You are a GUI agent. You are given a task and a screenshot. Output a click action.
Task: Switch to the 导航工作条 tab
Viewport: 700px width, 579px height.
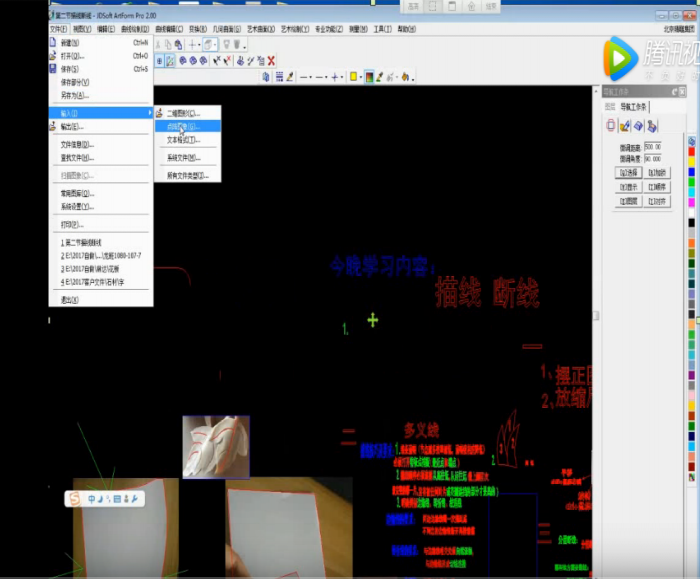click(x=634, y=107)
